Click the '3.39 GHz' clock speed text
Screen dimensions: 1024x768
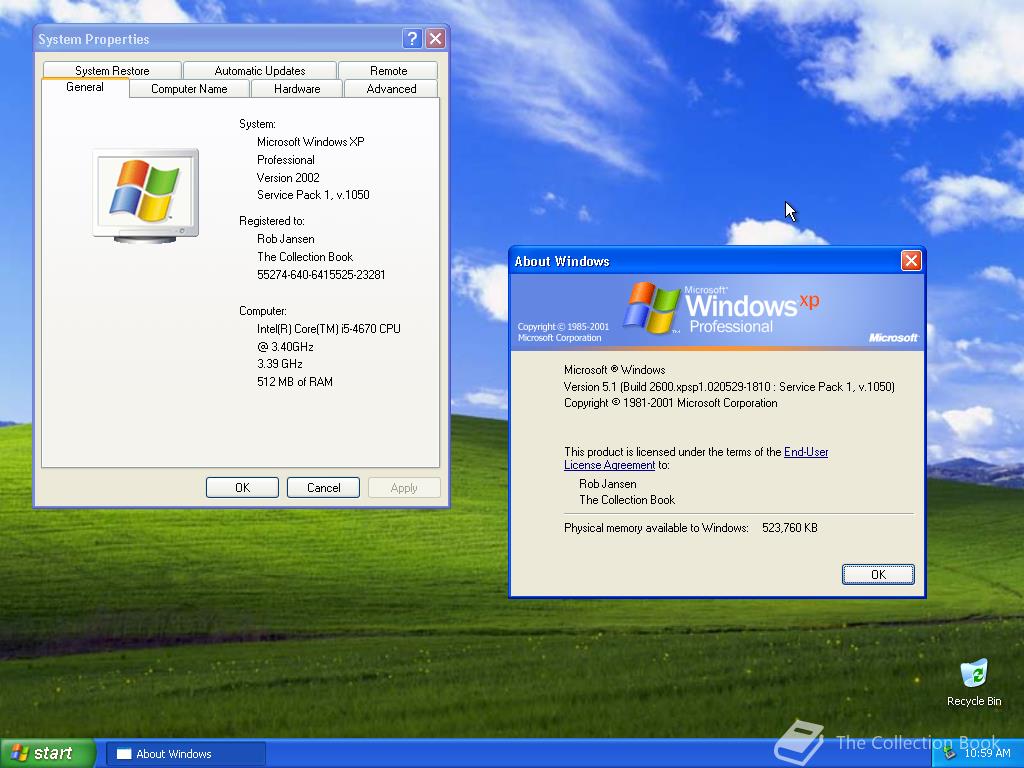tap(280, 364)
